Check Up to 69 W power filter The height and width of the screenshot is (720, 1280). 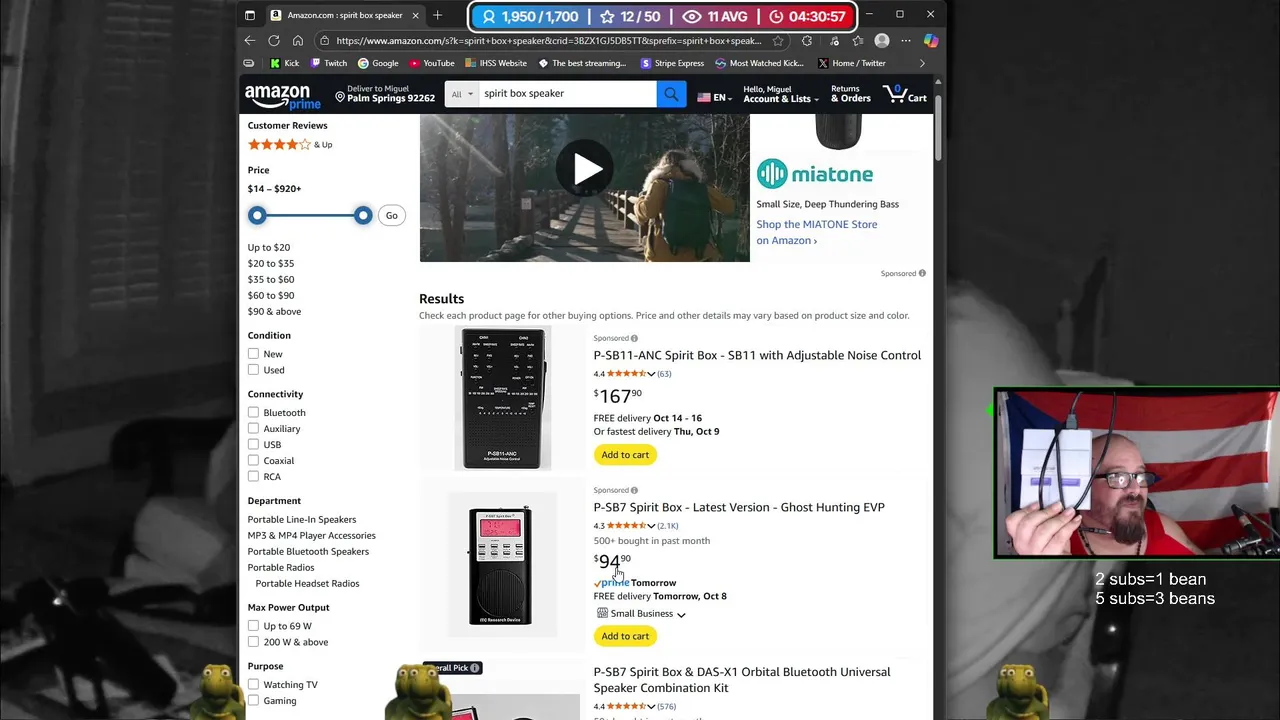point(254,626)
